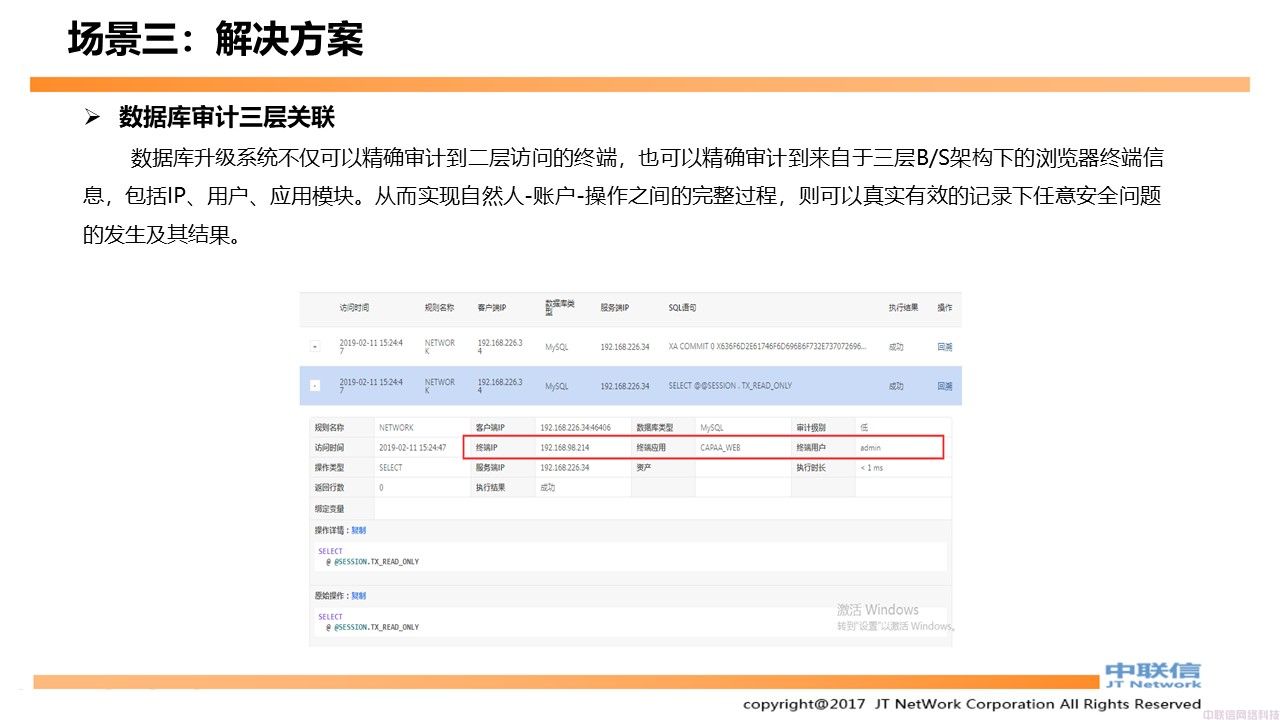Click terminal application value CAPAA_WEB
Screen dimensions: 1280x720
pos(720,448)
